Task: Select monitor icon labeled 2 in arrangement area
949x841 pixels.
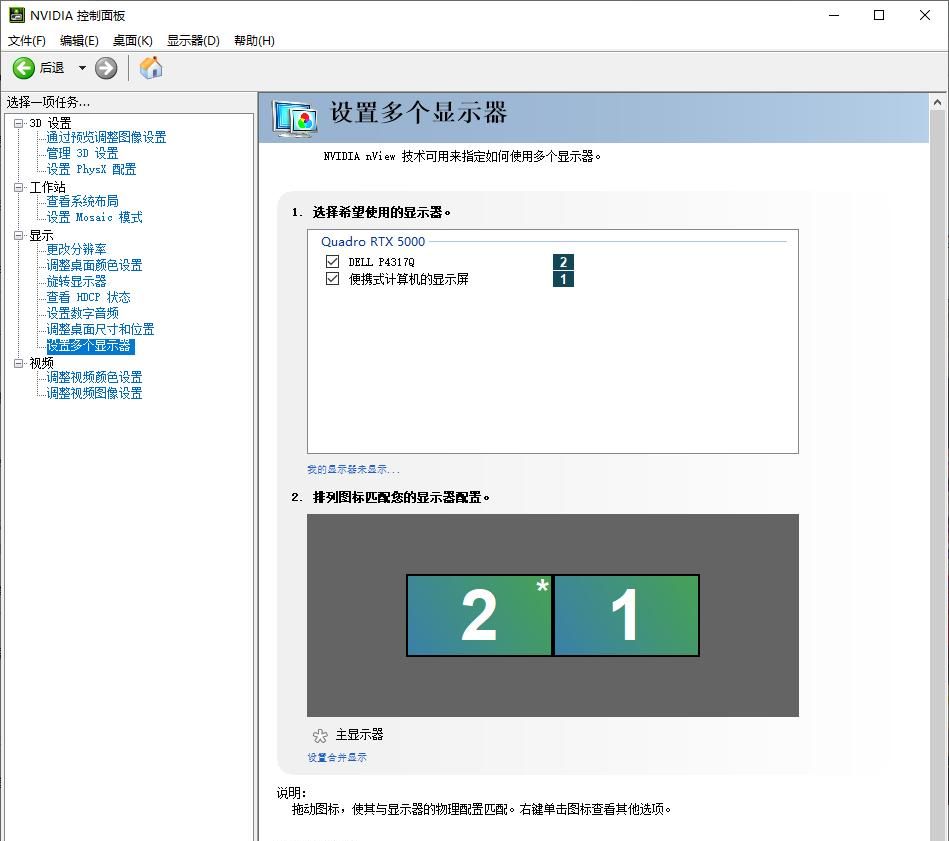Action: (x=479, y=615)
